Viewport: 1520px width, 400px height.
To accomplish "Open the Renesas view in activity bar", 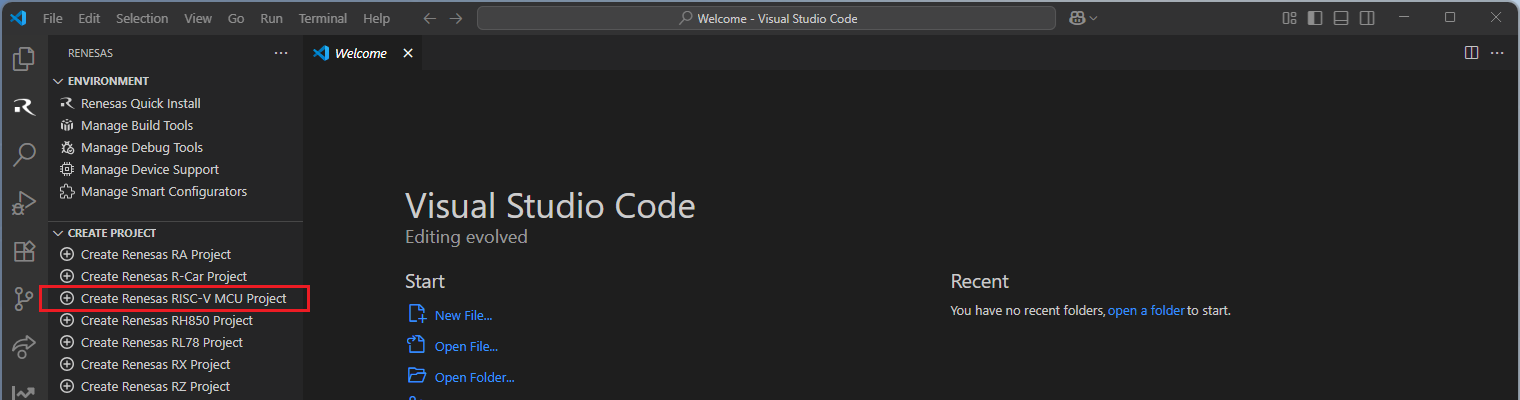I will [x=23, y=107].
